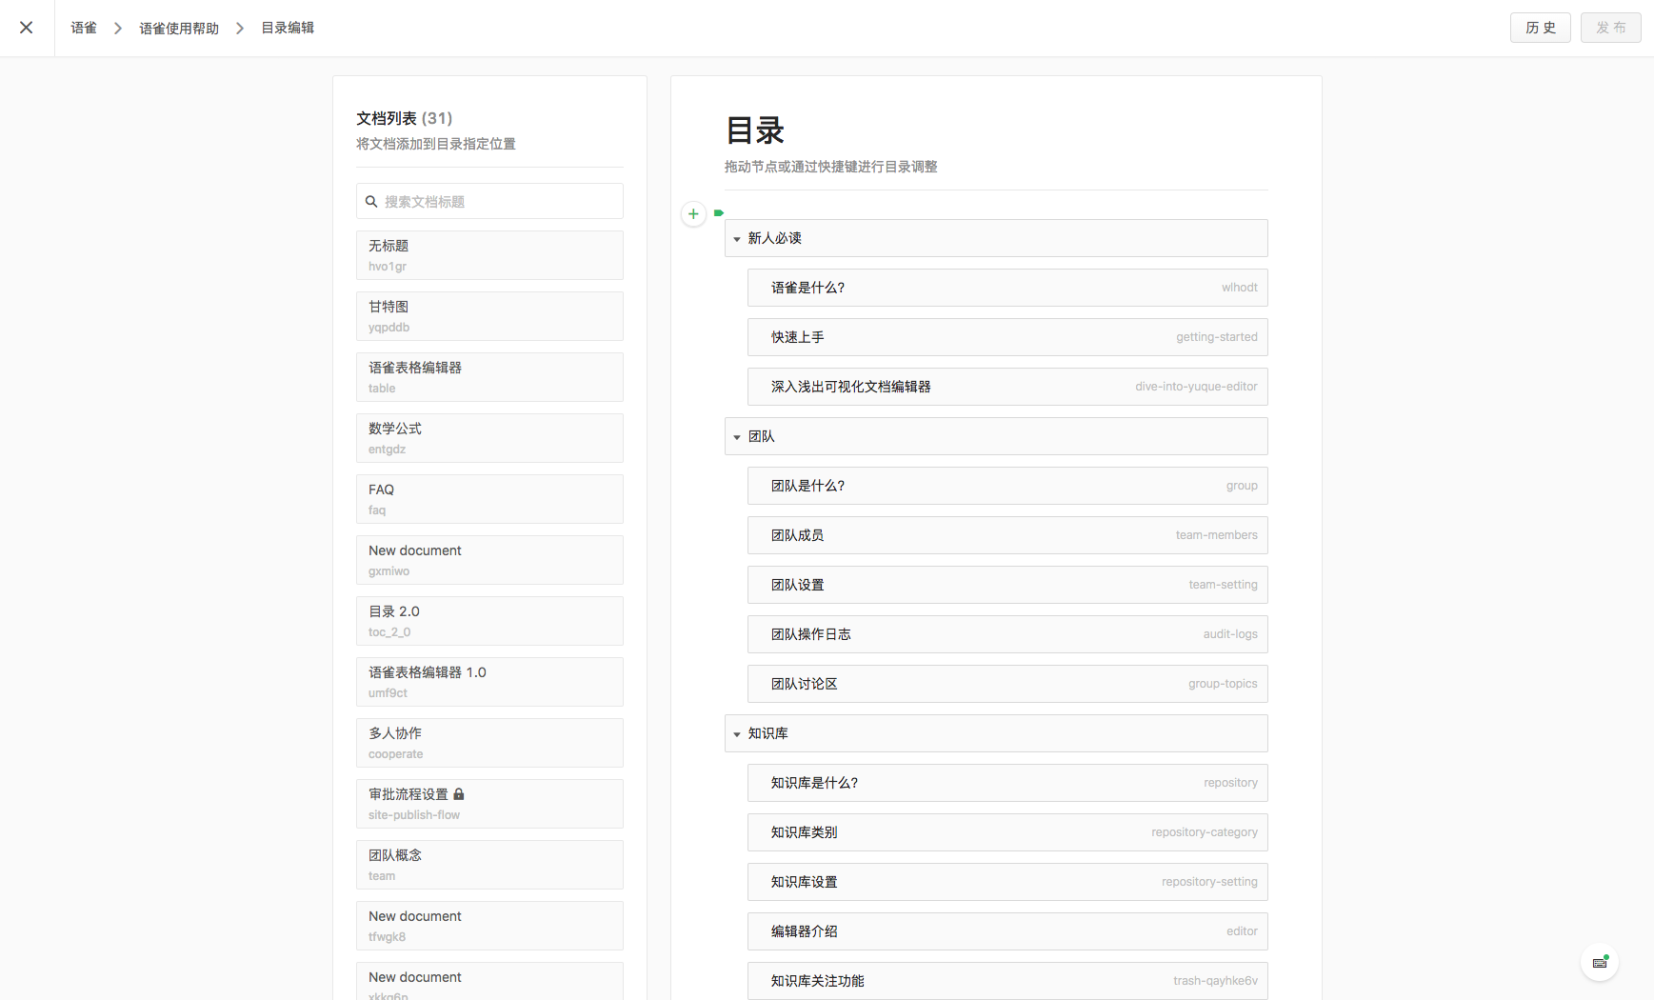Select the 多人协作 document card

489,742
